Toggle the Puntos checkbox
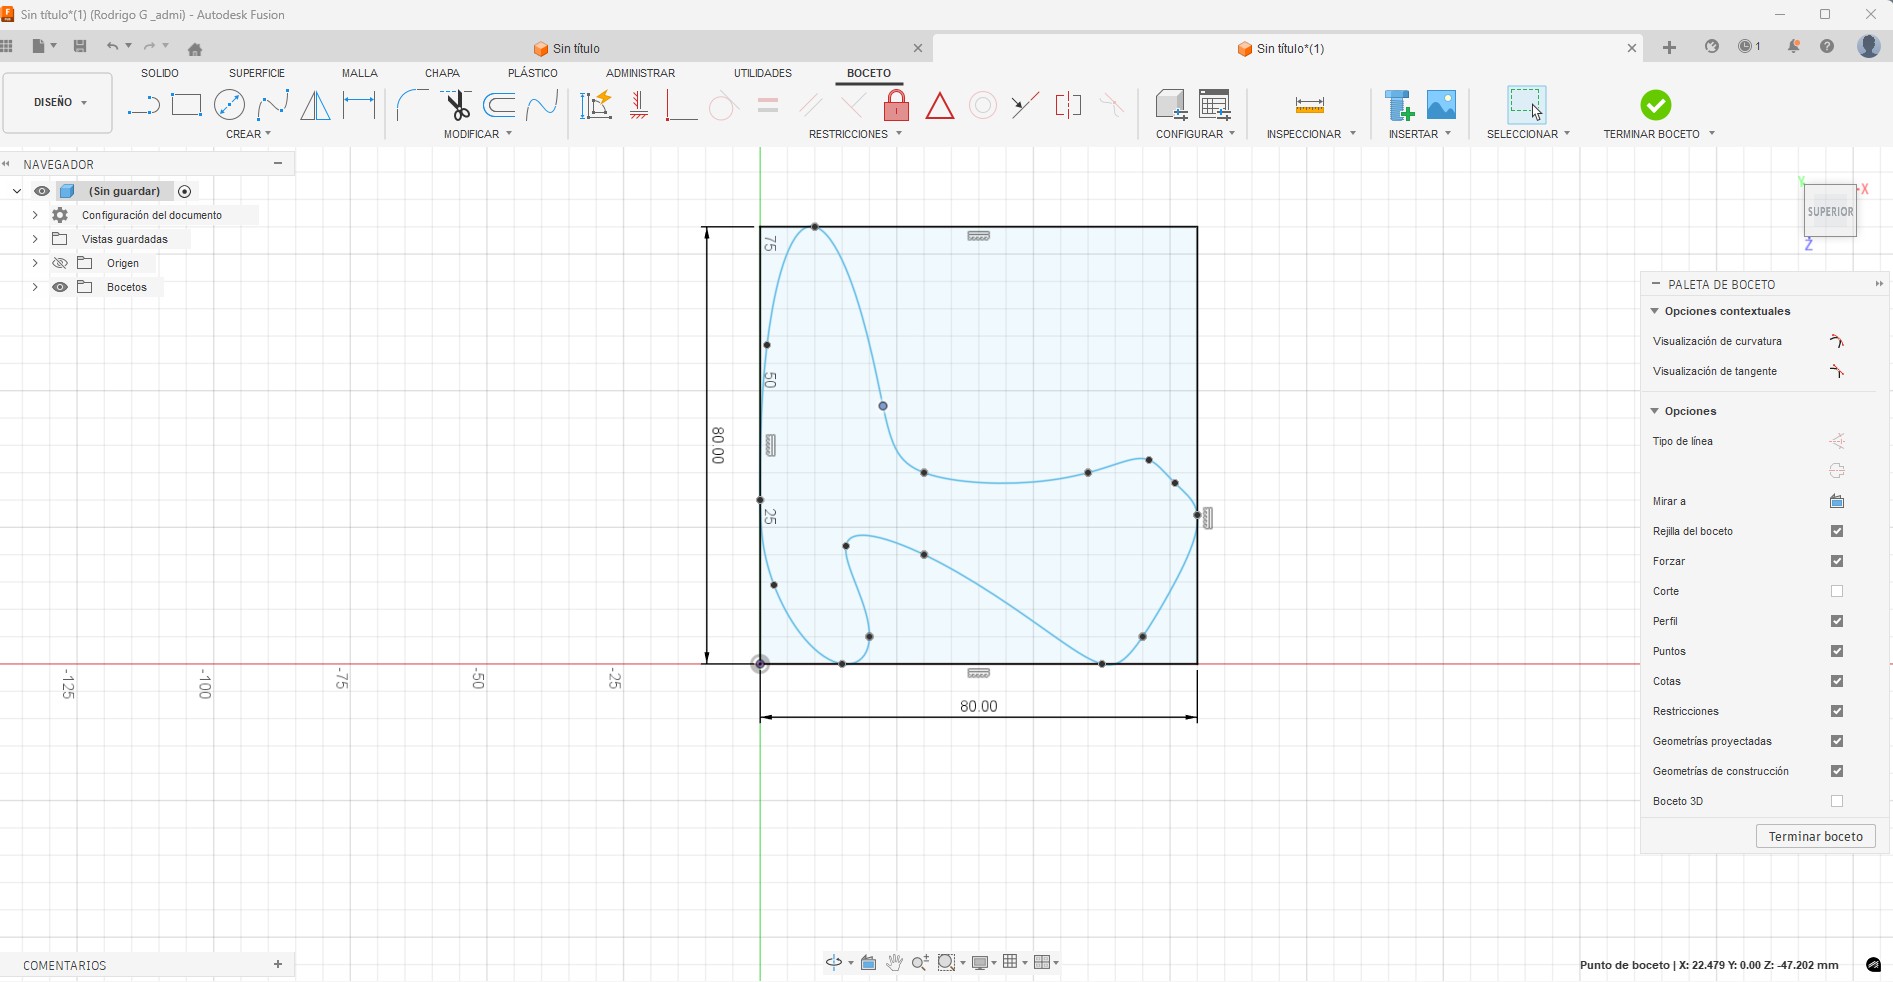Screen dimensions: 1893x982 (x=1837, y=651)
